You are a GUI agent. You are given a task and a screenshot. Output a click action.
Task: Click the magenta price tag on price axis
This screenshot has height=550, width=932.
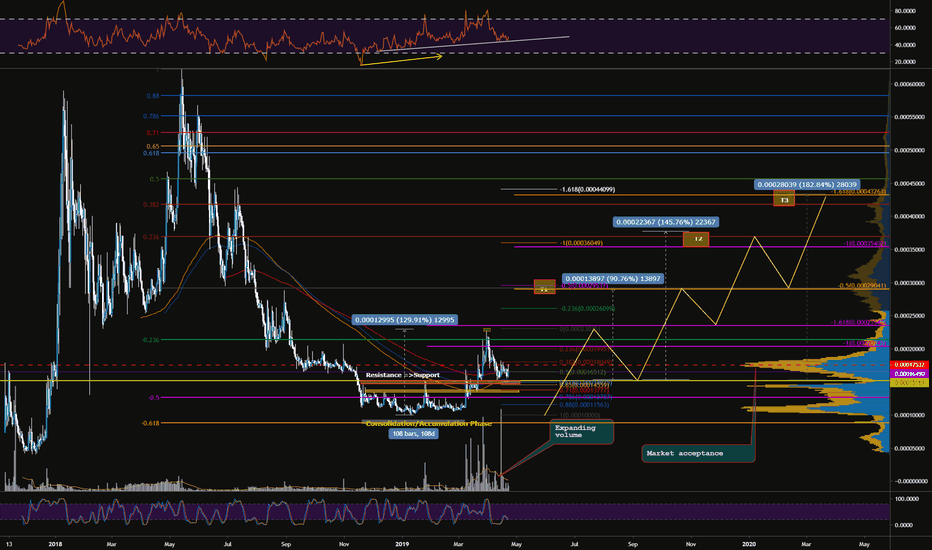909,373
